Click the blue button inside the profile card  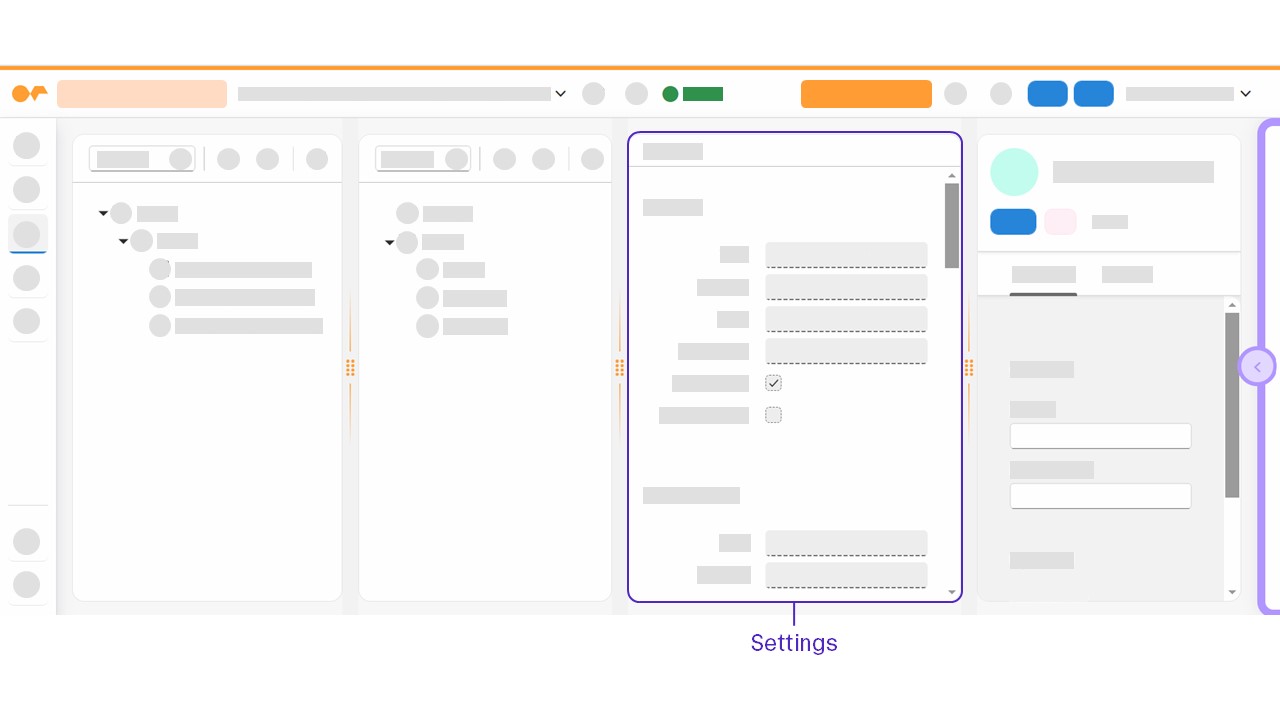1013,221
